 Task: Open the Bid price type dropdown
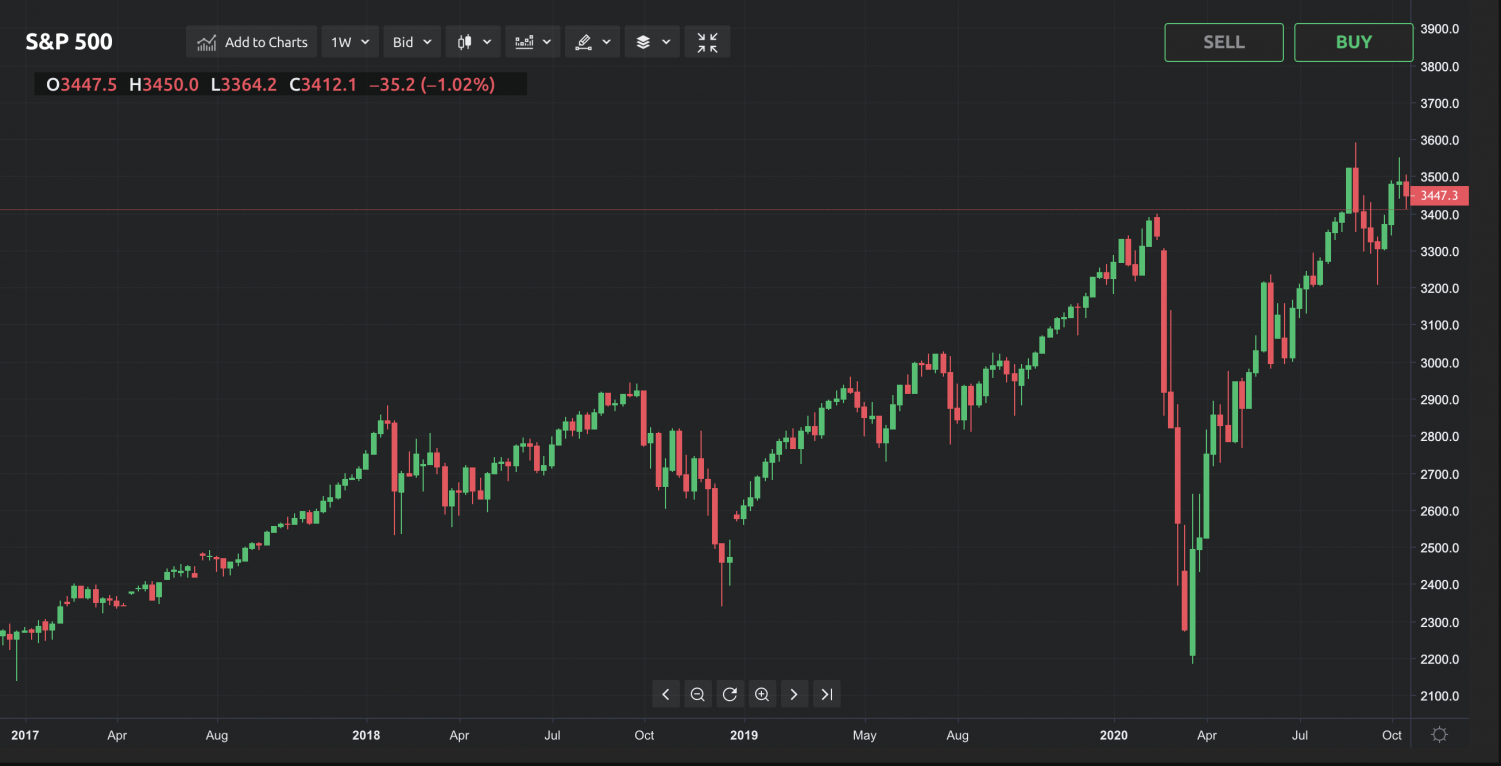click(412, 42)
